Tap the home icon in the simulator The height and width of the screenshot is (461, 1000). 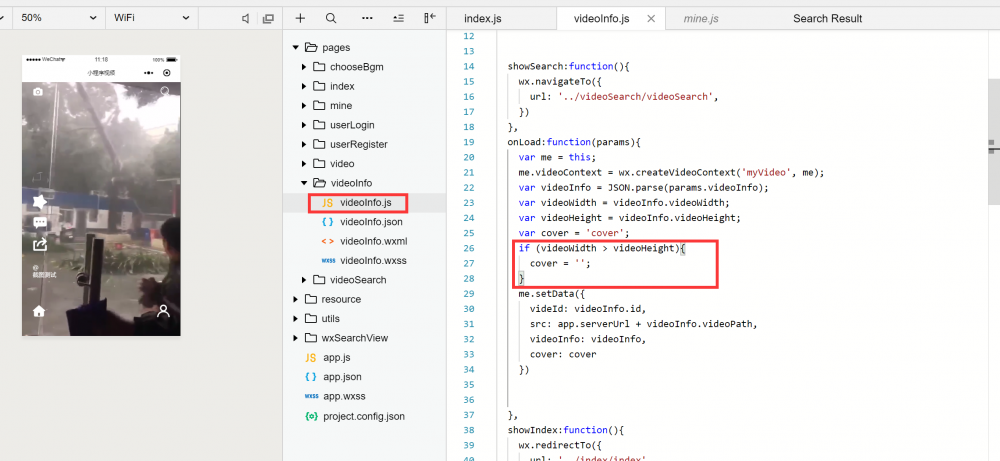pos(39,311)
